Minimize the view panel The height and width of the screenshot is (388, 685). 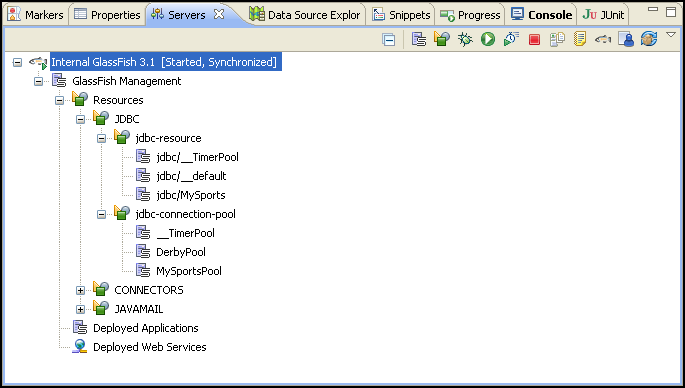pos(653,9)
